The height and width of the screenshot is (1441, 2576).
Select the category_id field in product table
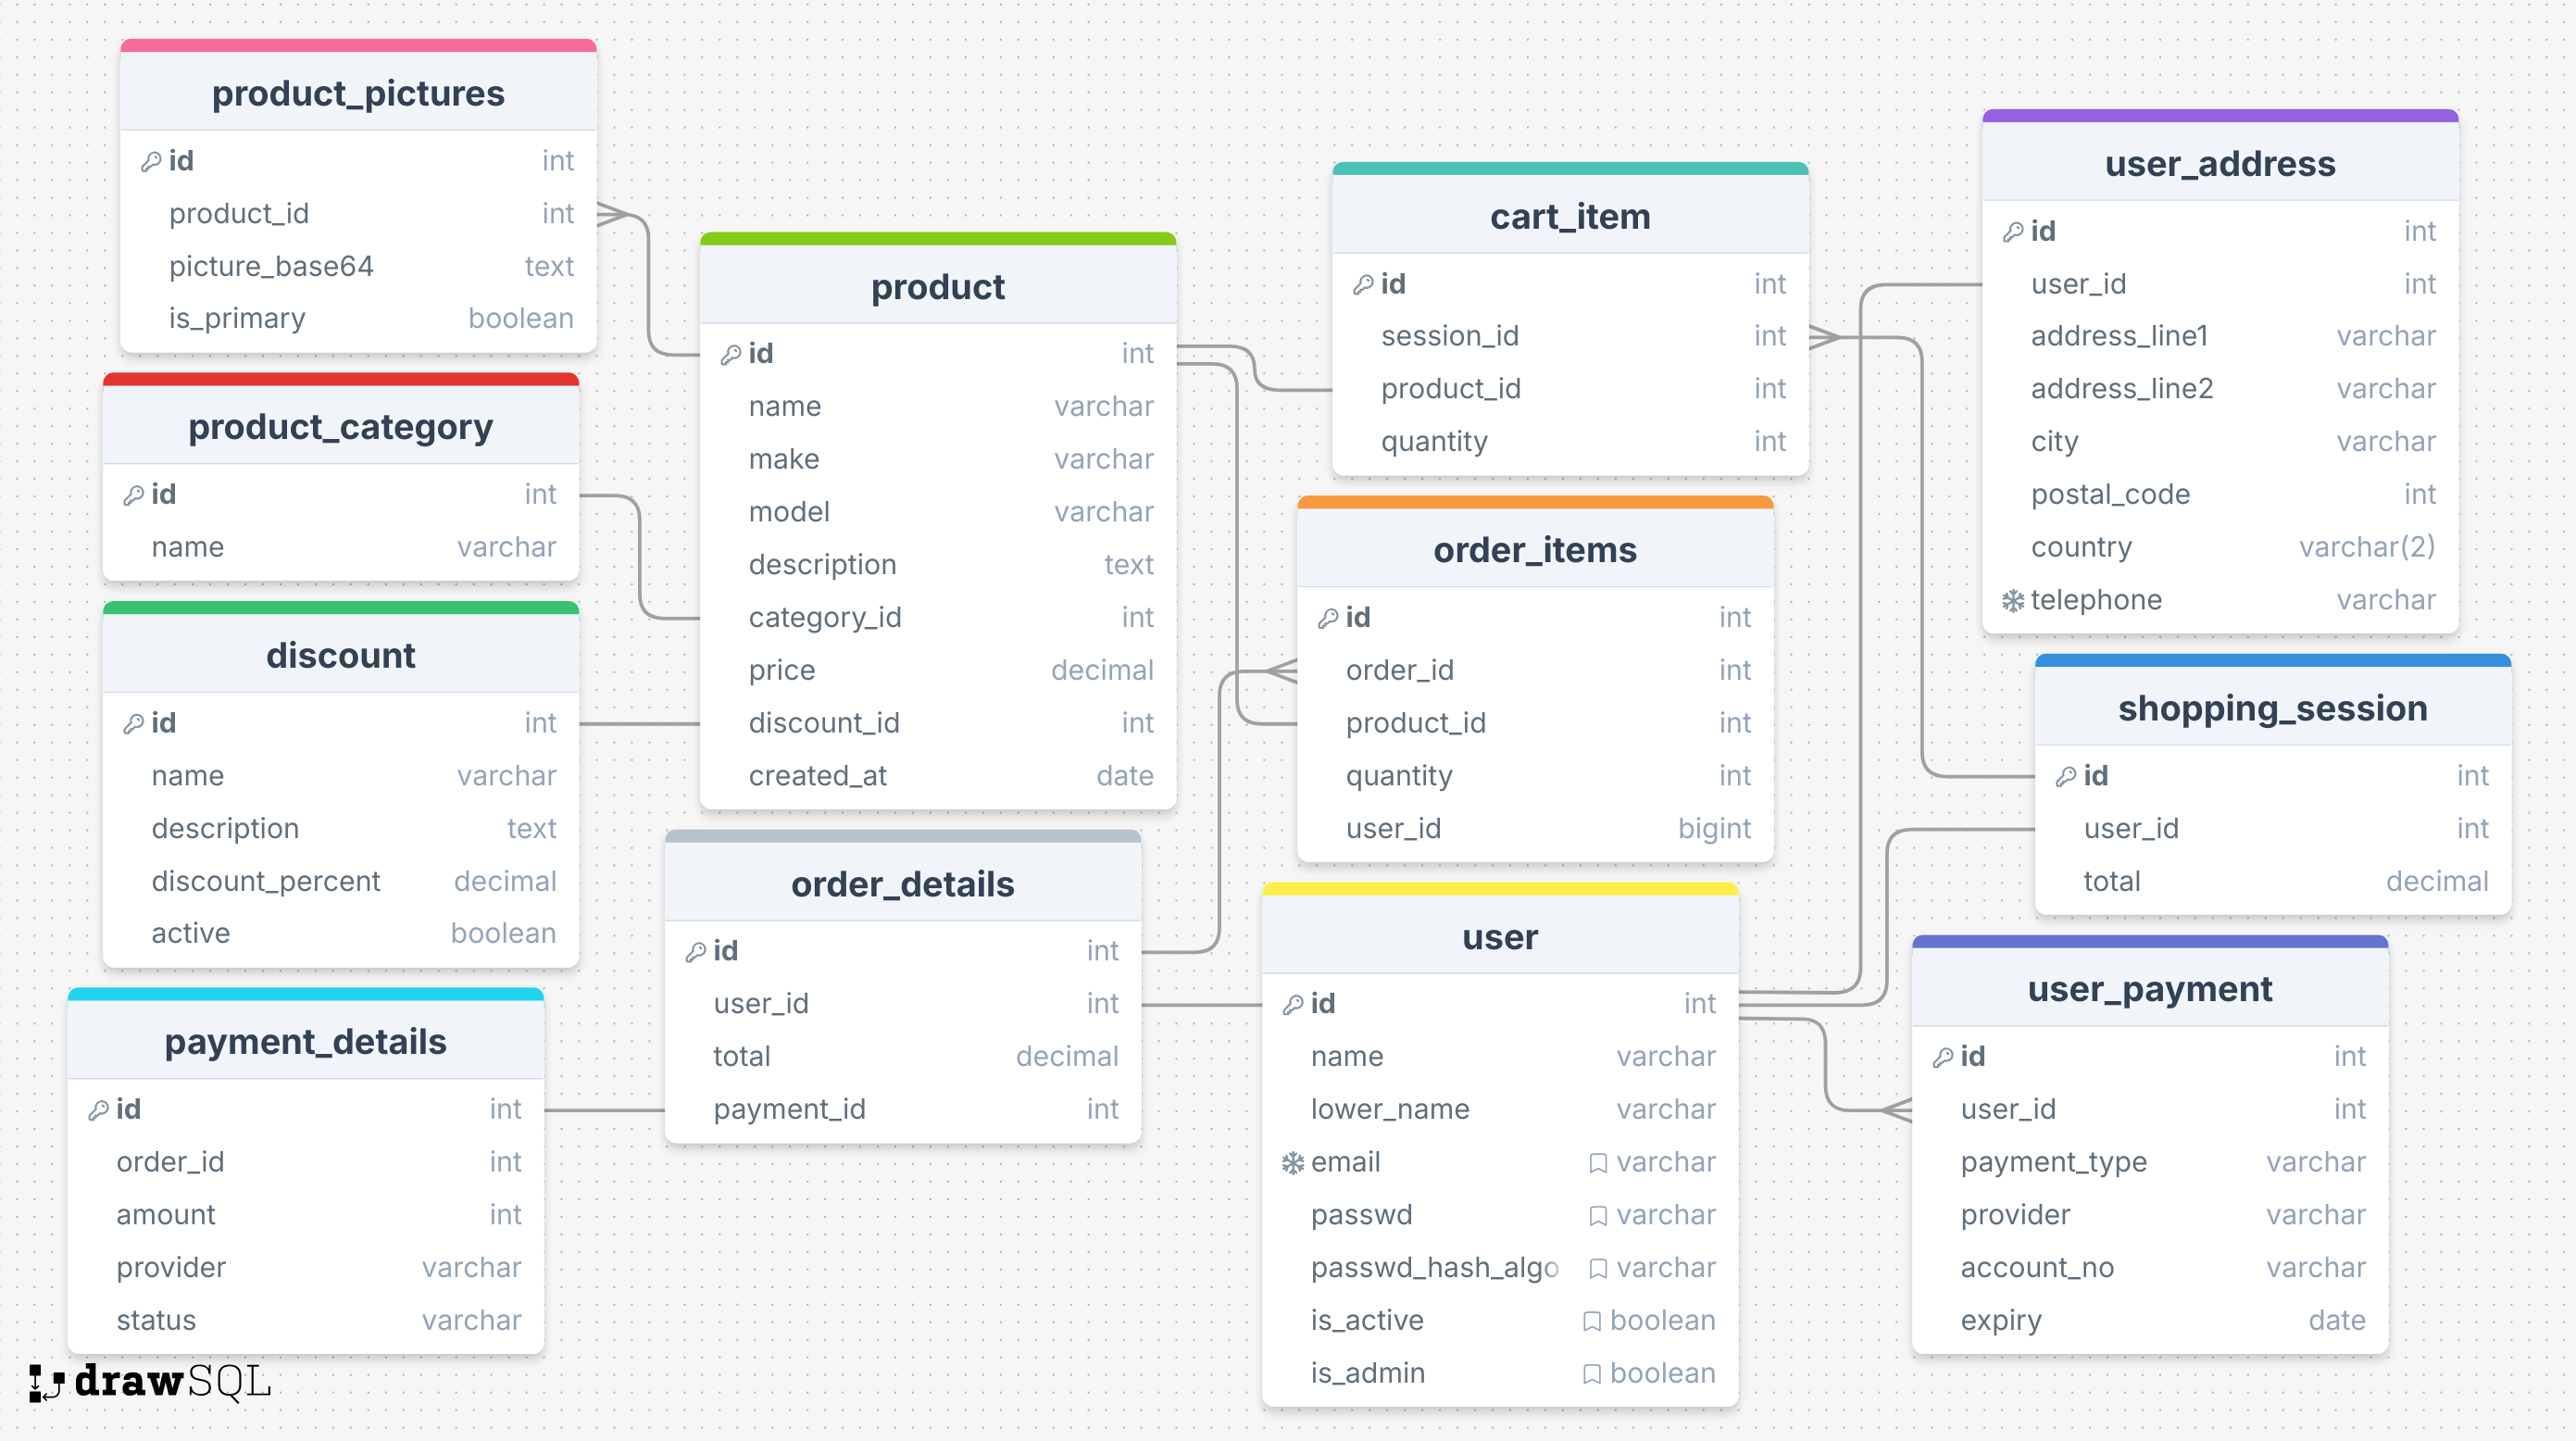tap(938, 617)
